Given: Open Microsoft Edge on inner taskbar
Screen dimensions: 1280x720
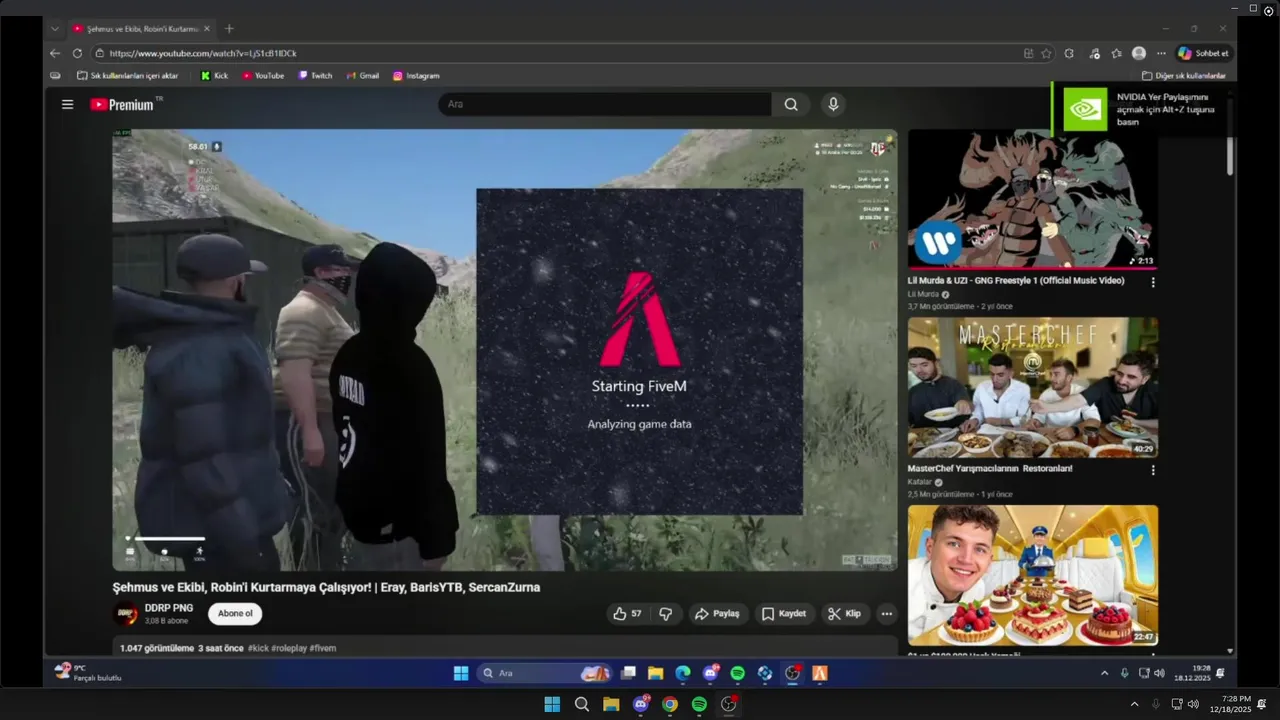Looking at the screenshot, I should (x=682, y=673).
